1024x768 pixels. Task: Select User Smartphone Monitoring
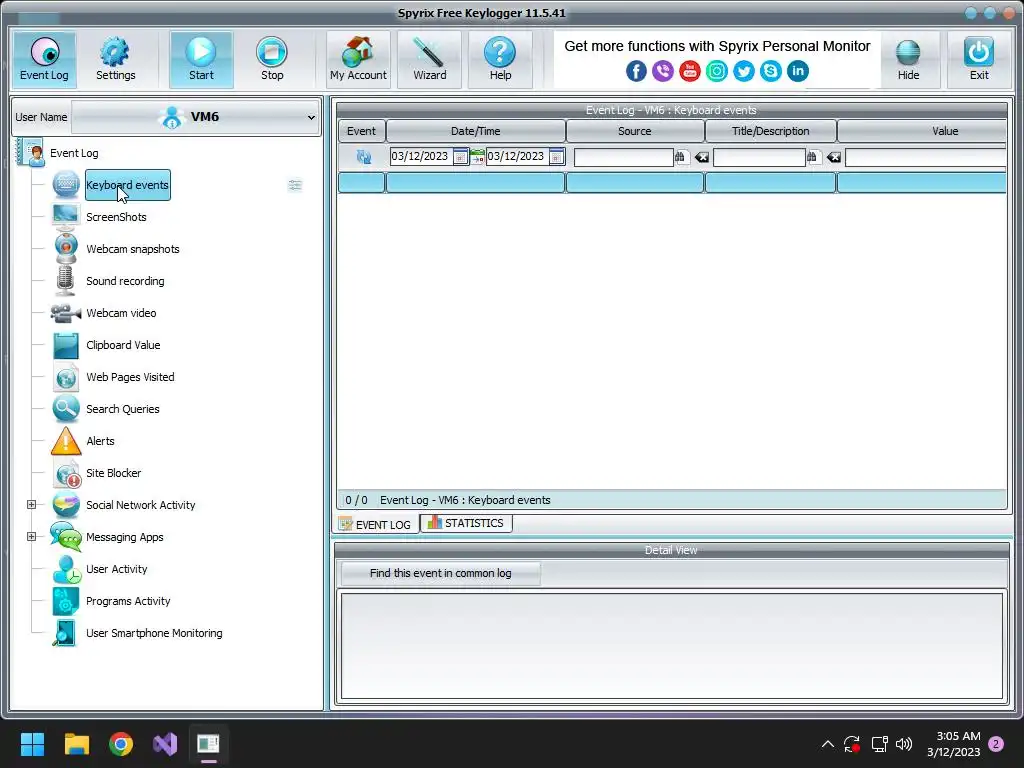click(154, 633)
